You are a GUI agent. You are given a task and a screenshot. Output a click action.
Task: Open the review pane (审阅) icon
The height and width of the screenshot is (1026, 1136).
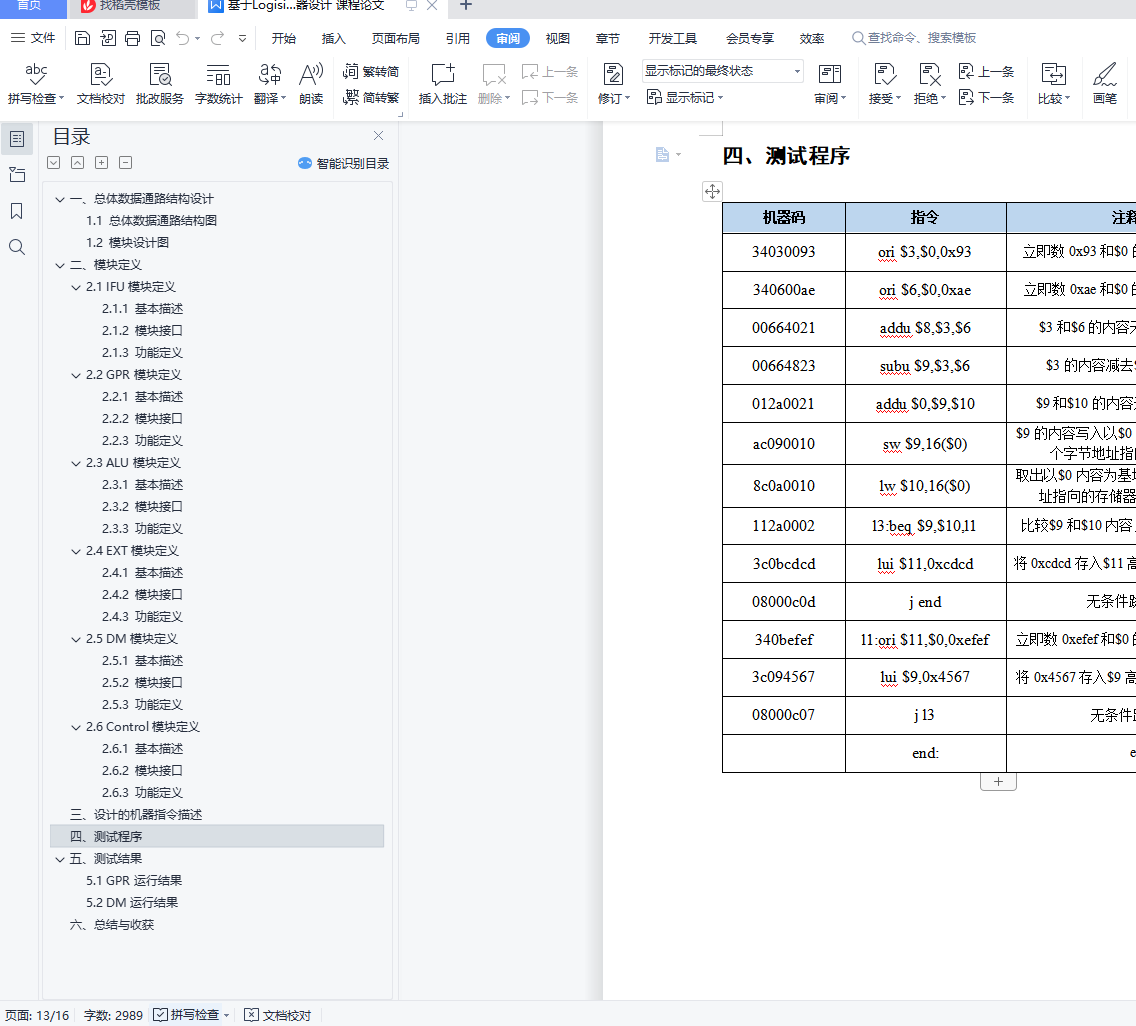point(830,75)
